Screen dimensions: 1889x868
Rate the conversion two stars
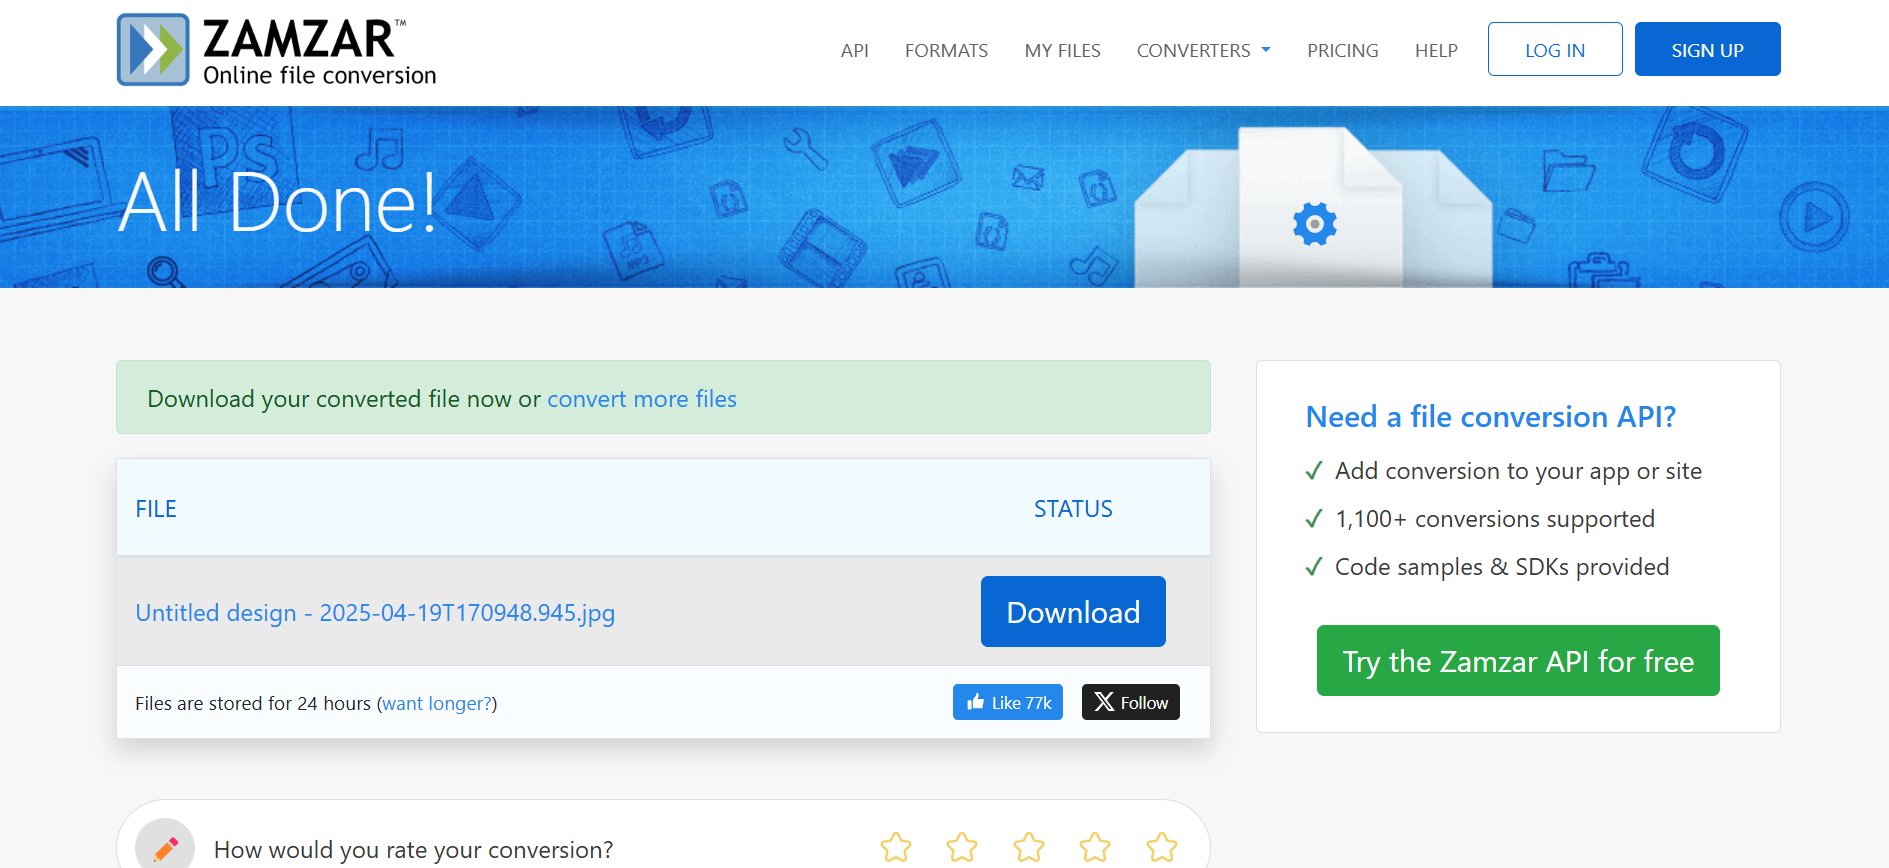pyautogui.click(x=962, y=848)
